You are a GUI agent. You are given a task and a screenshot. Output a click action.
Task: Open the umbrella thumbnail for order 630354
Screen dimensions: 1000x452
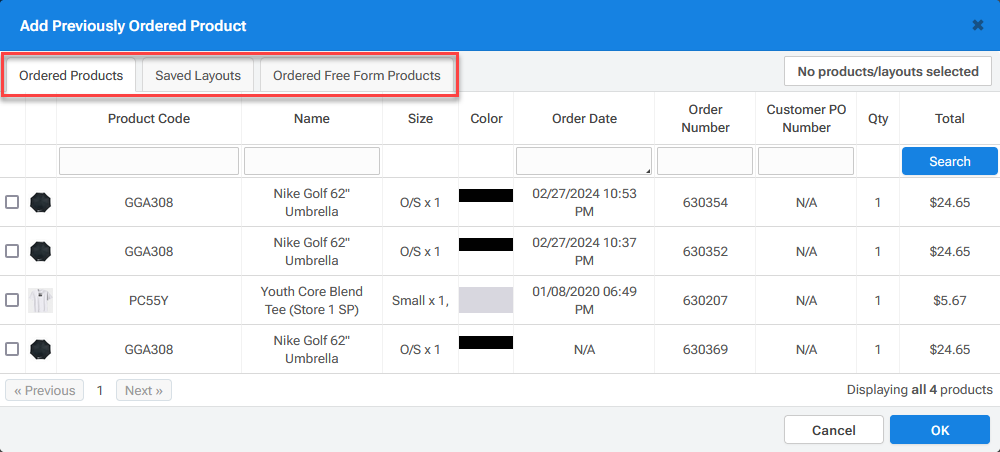pyautogui.click(x=41, y=203)
